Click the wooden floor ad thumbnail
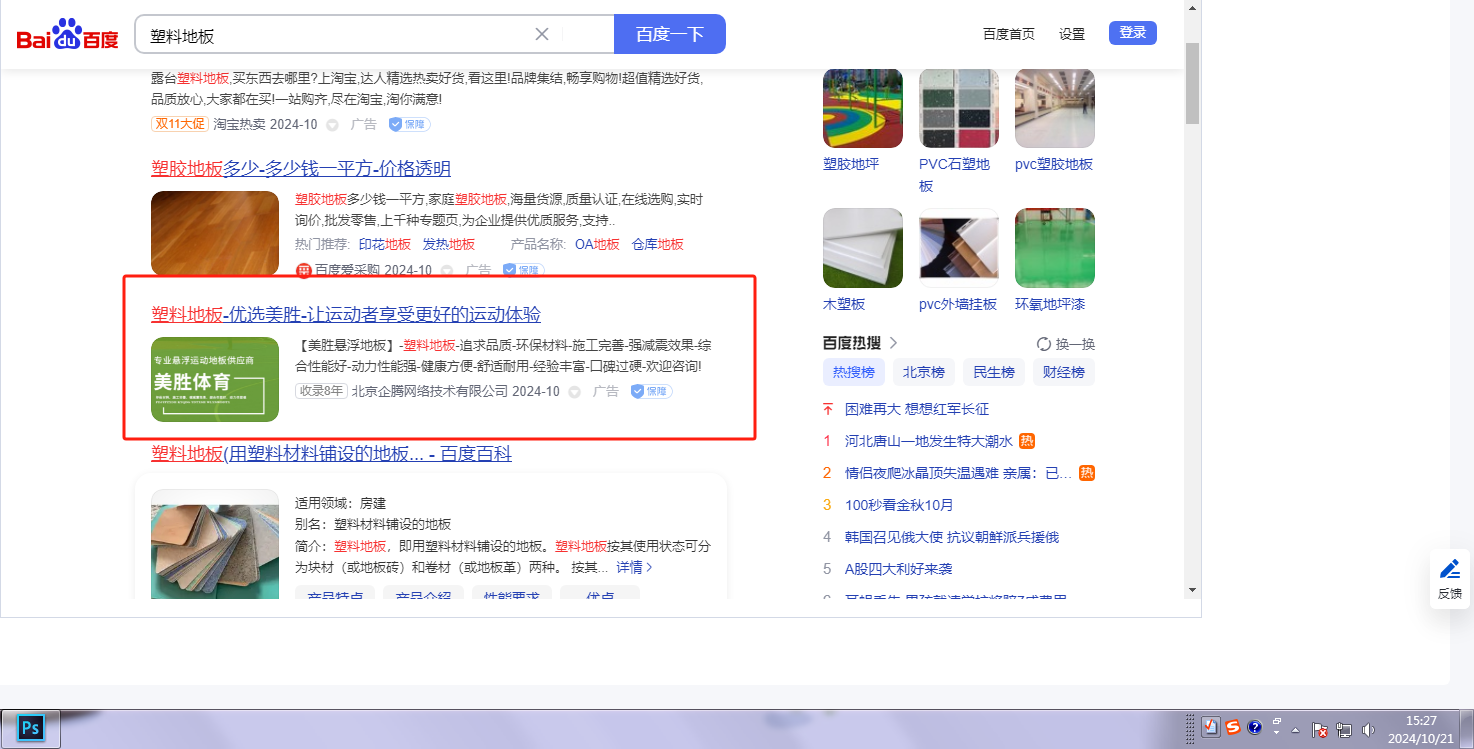1474x749 pixels. pos(215,233)
